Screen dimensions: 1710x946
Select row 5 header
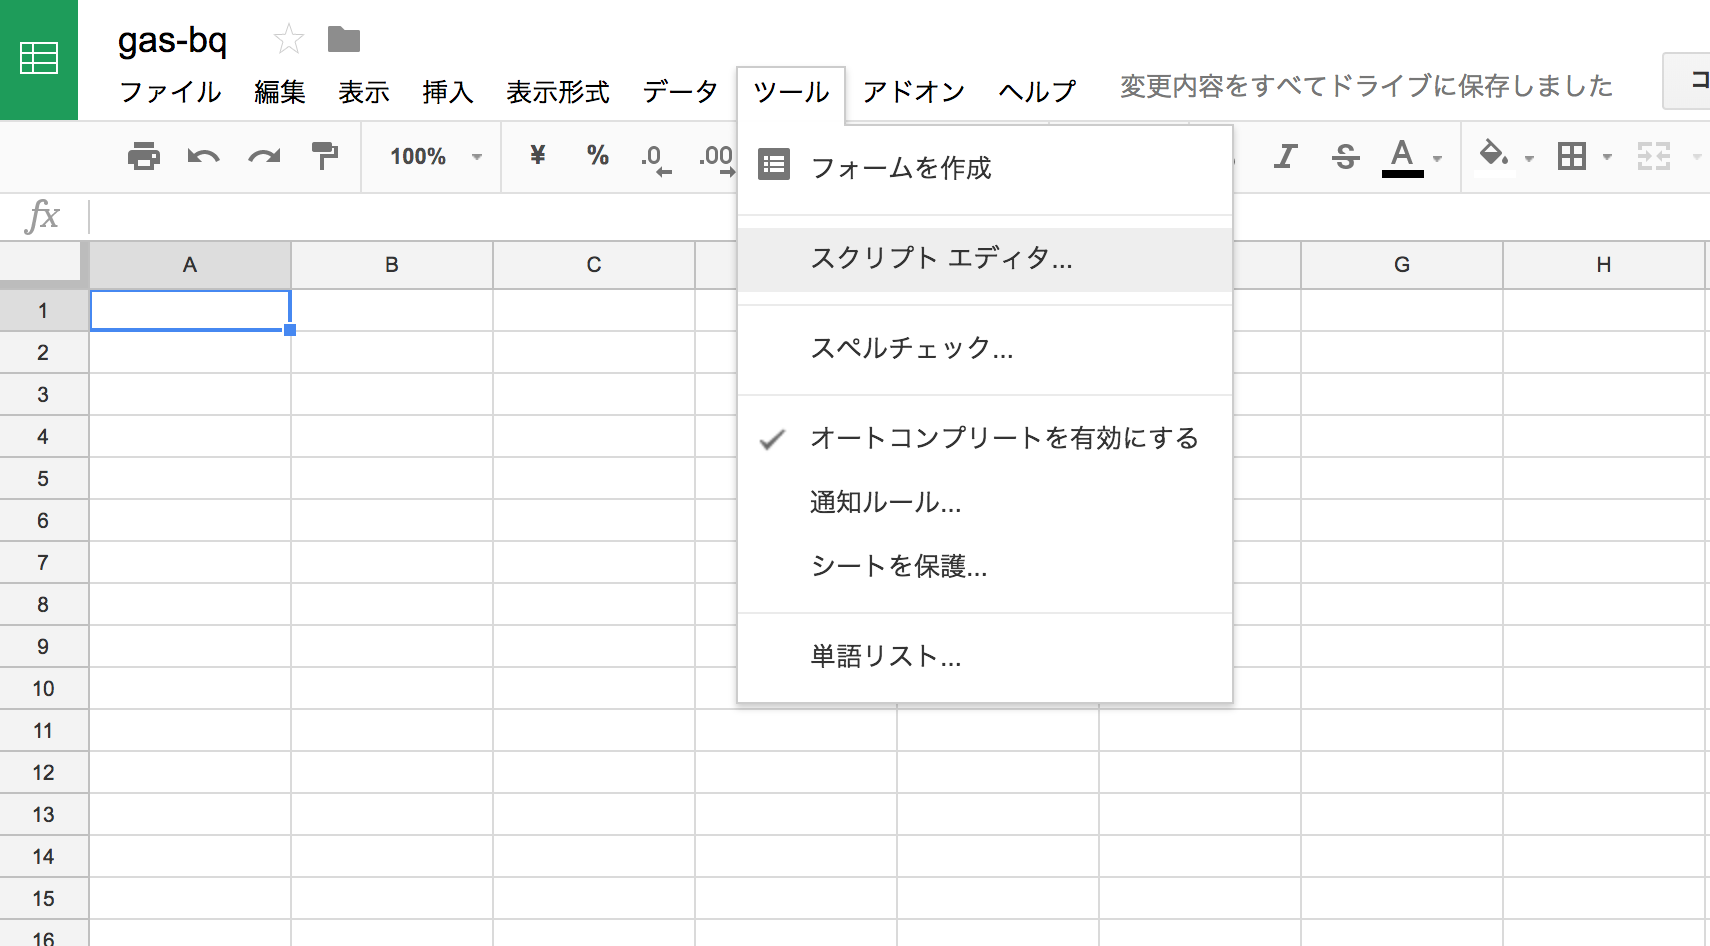coord(43,479)
